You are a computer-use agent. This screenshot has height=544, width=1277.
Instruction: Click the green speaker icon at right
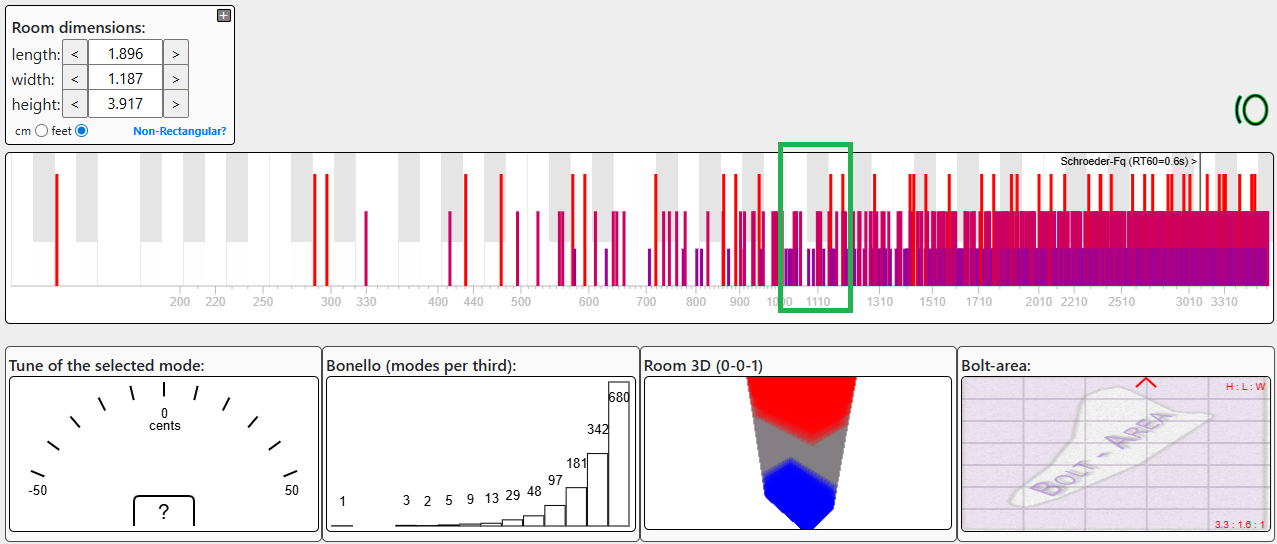(1251, 109)
